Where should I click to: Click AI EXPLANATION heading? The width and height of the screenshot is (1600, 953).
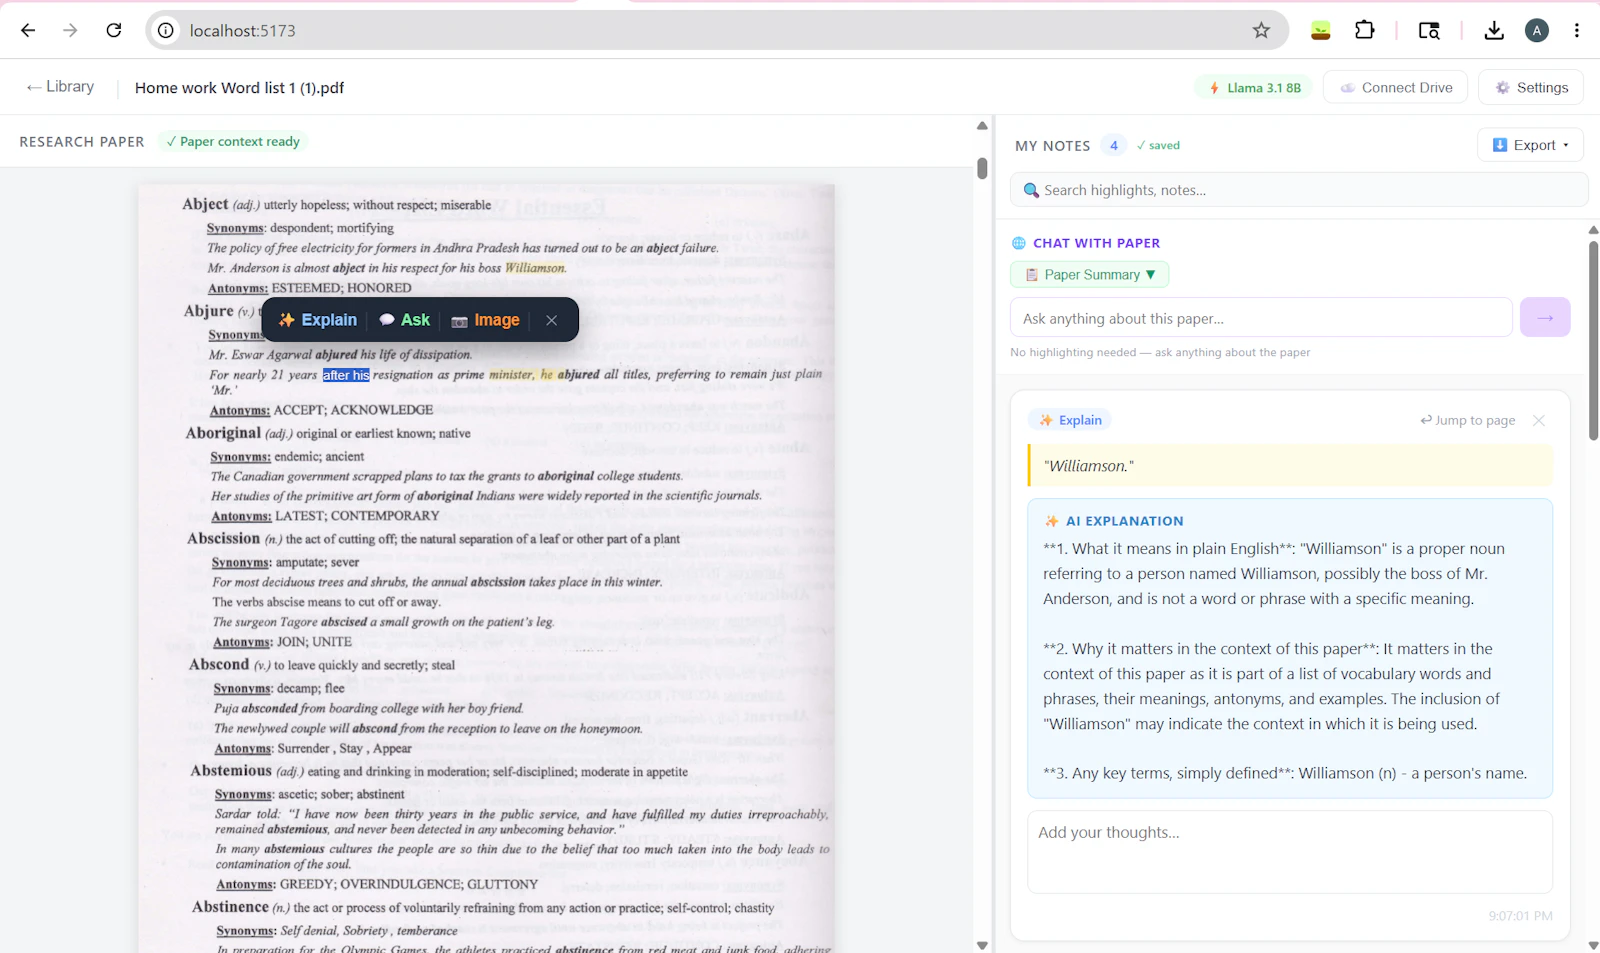coord(1124,521)
